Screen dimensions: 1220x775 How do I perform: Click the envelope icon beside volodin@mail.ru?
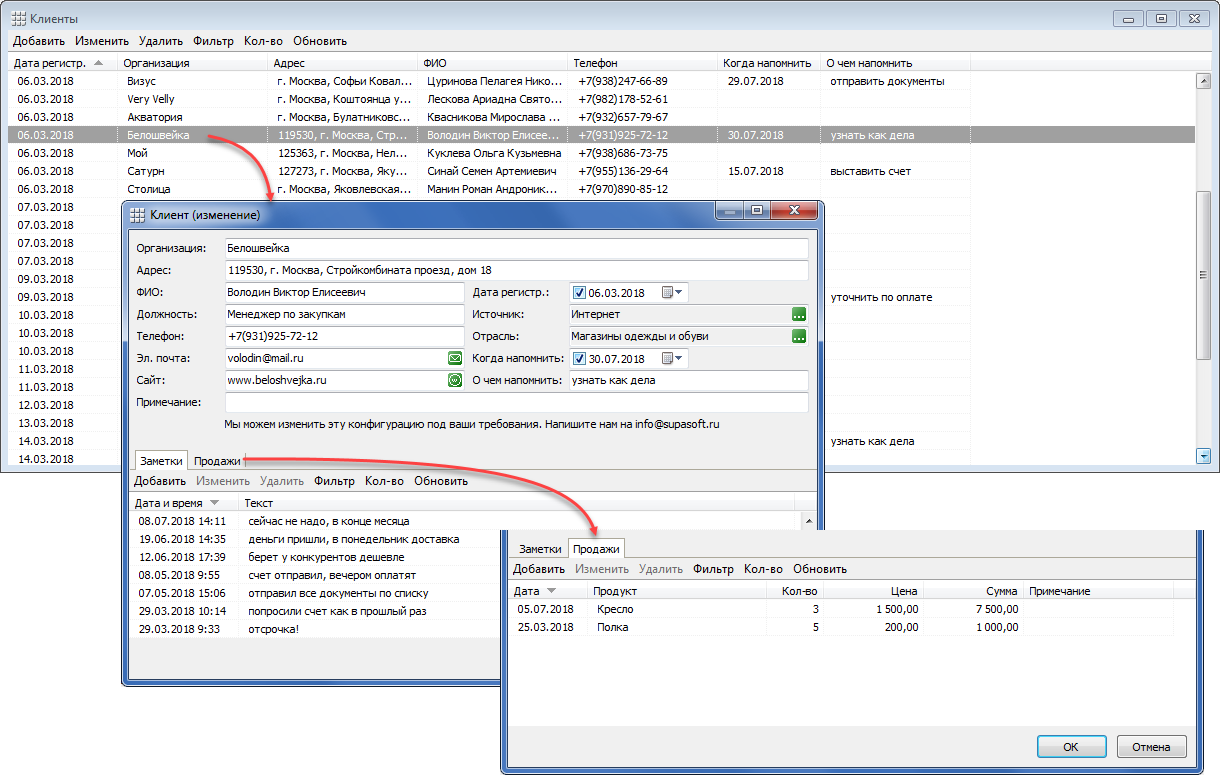(x=454, y=358)
